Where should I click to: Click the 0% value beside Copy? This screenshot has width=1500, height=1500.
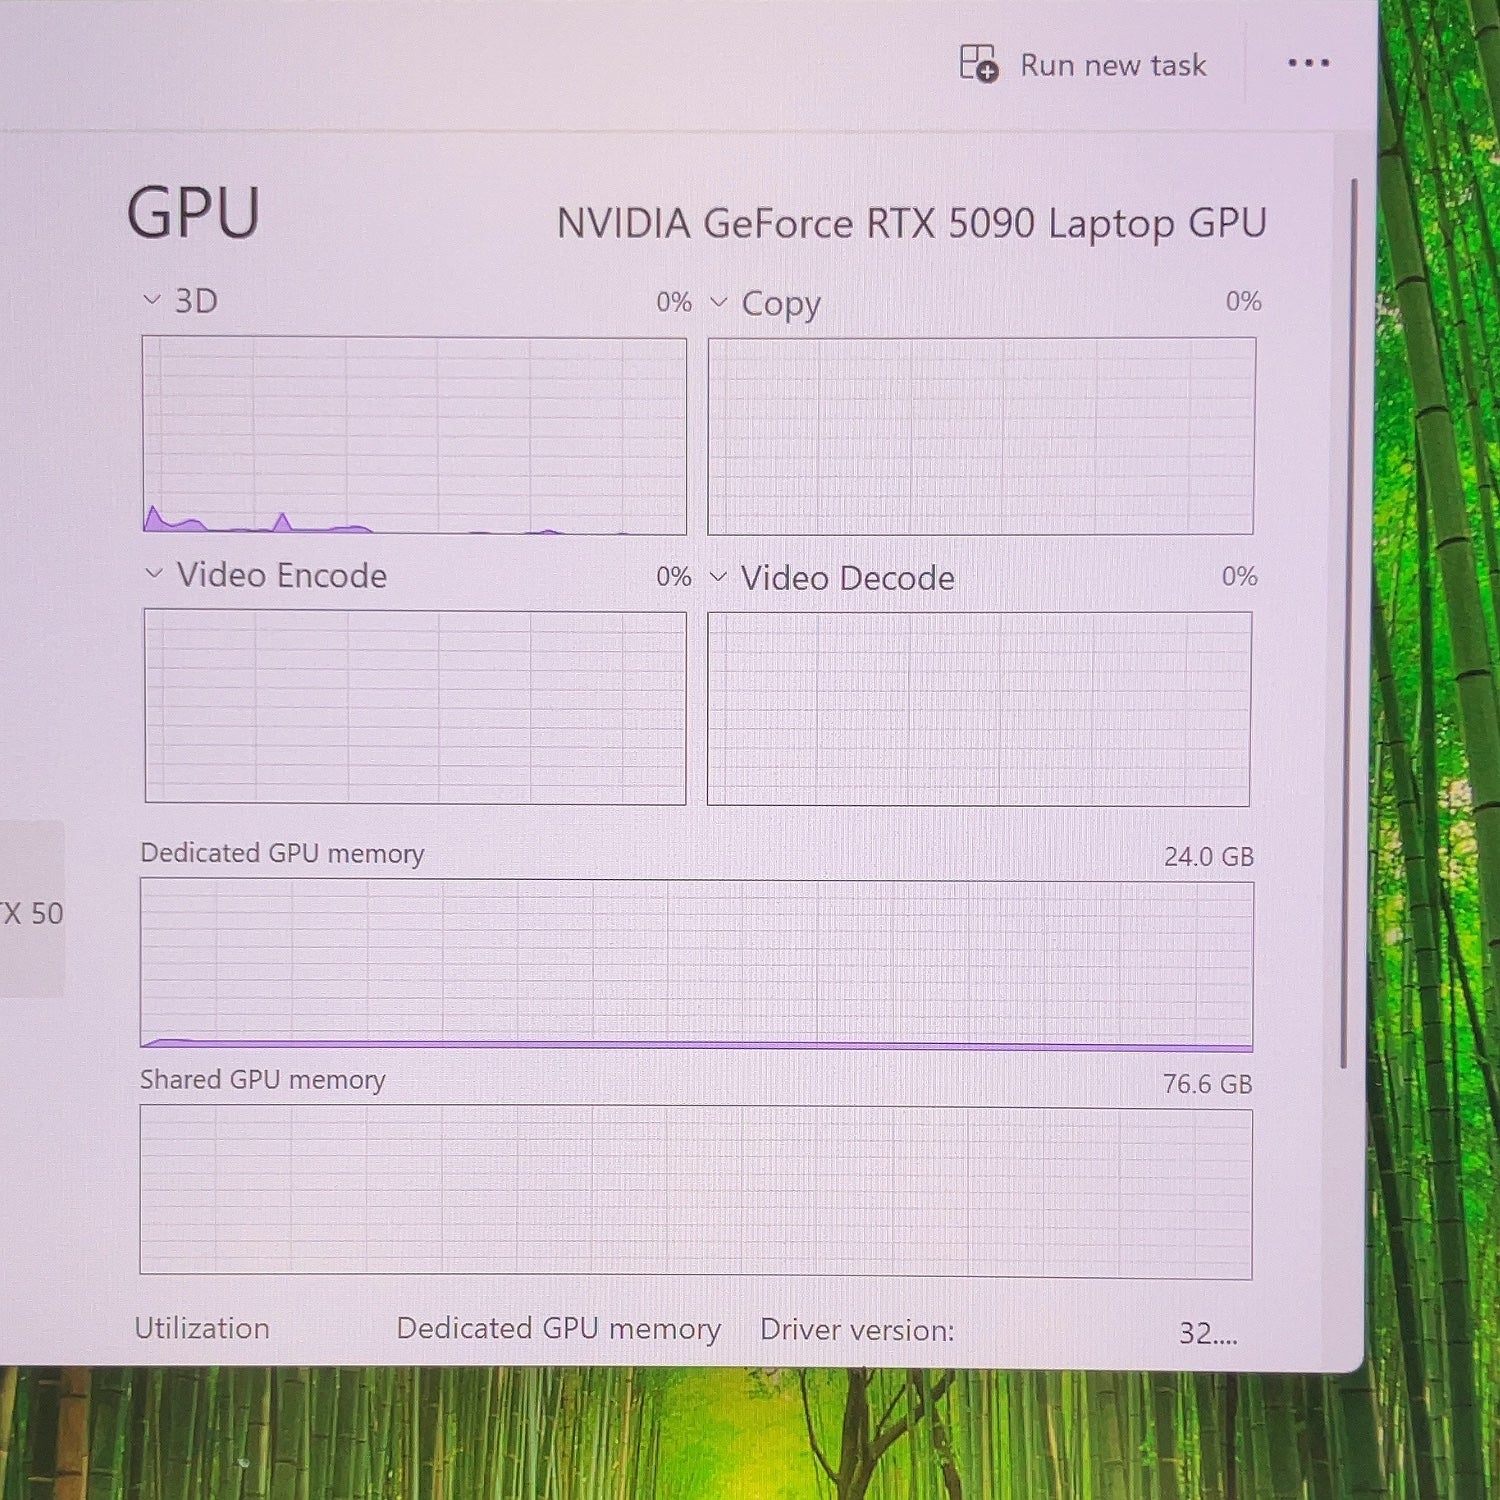1243,301
